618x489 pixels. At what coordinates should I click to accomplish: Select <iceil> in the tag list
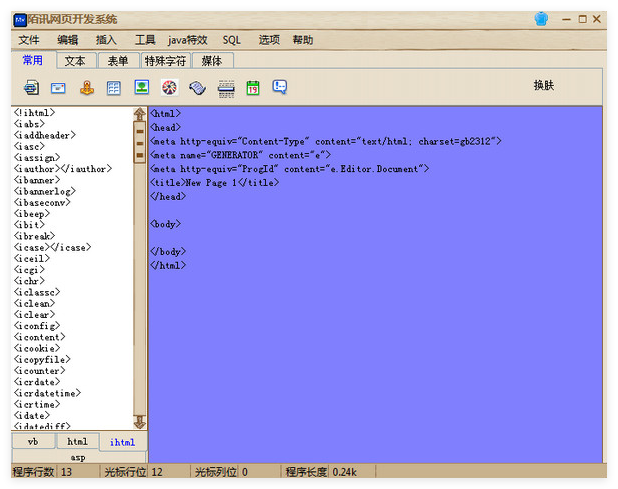pos(32,258)
